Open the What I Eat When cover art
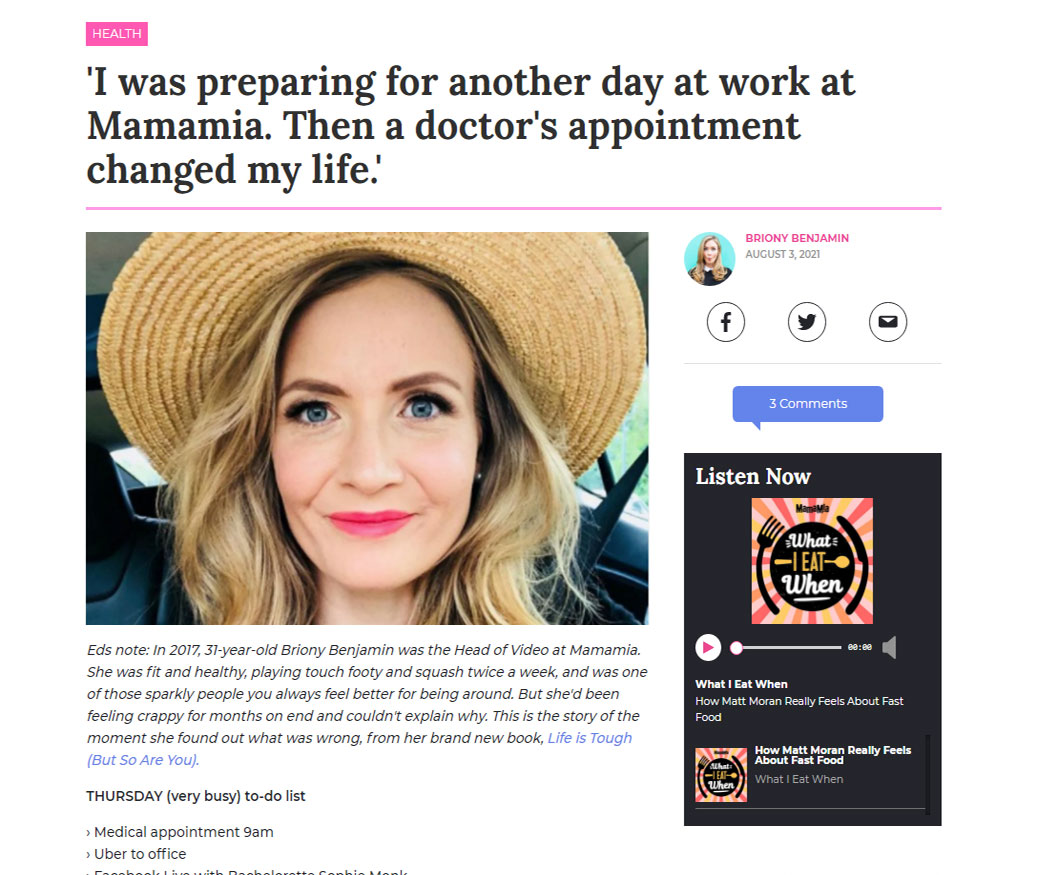The height and width of the screenshot is (875, 1037). (x=812, y=561)
